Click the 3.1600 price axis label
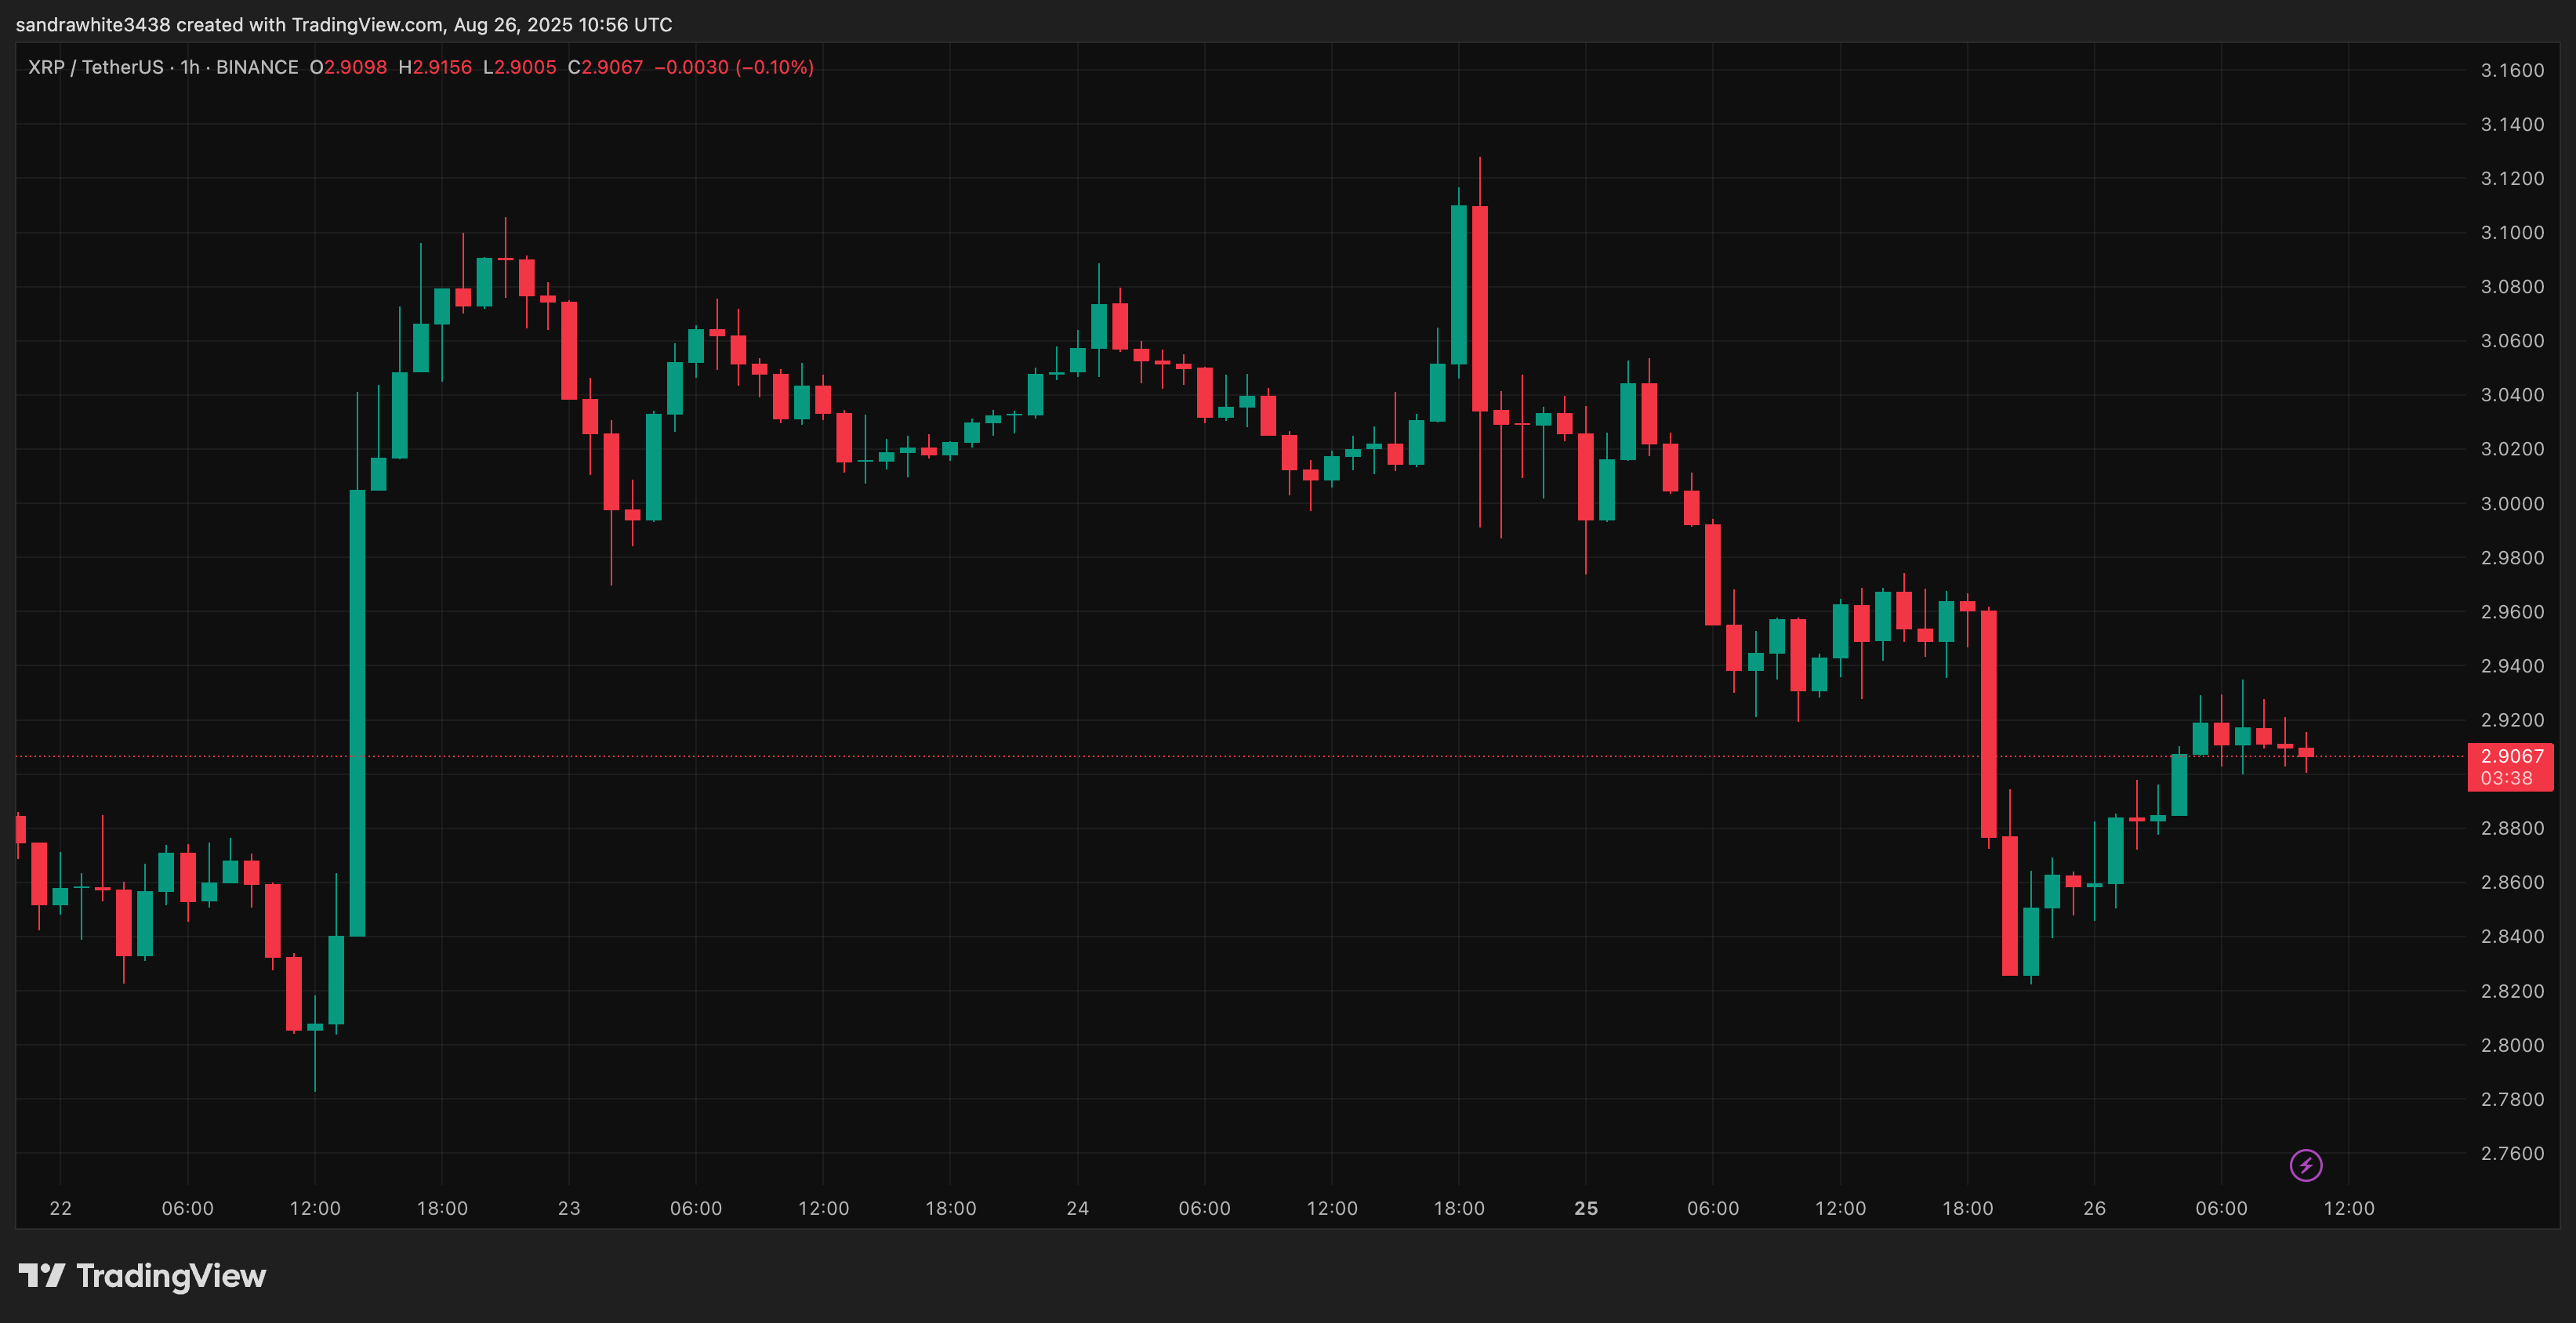The height and width of the screenshot is (1323, 2576). [2512, 70]
